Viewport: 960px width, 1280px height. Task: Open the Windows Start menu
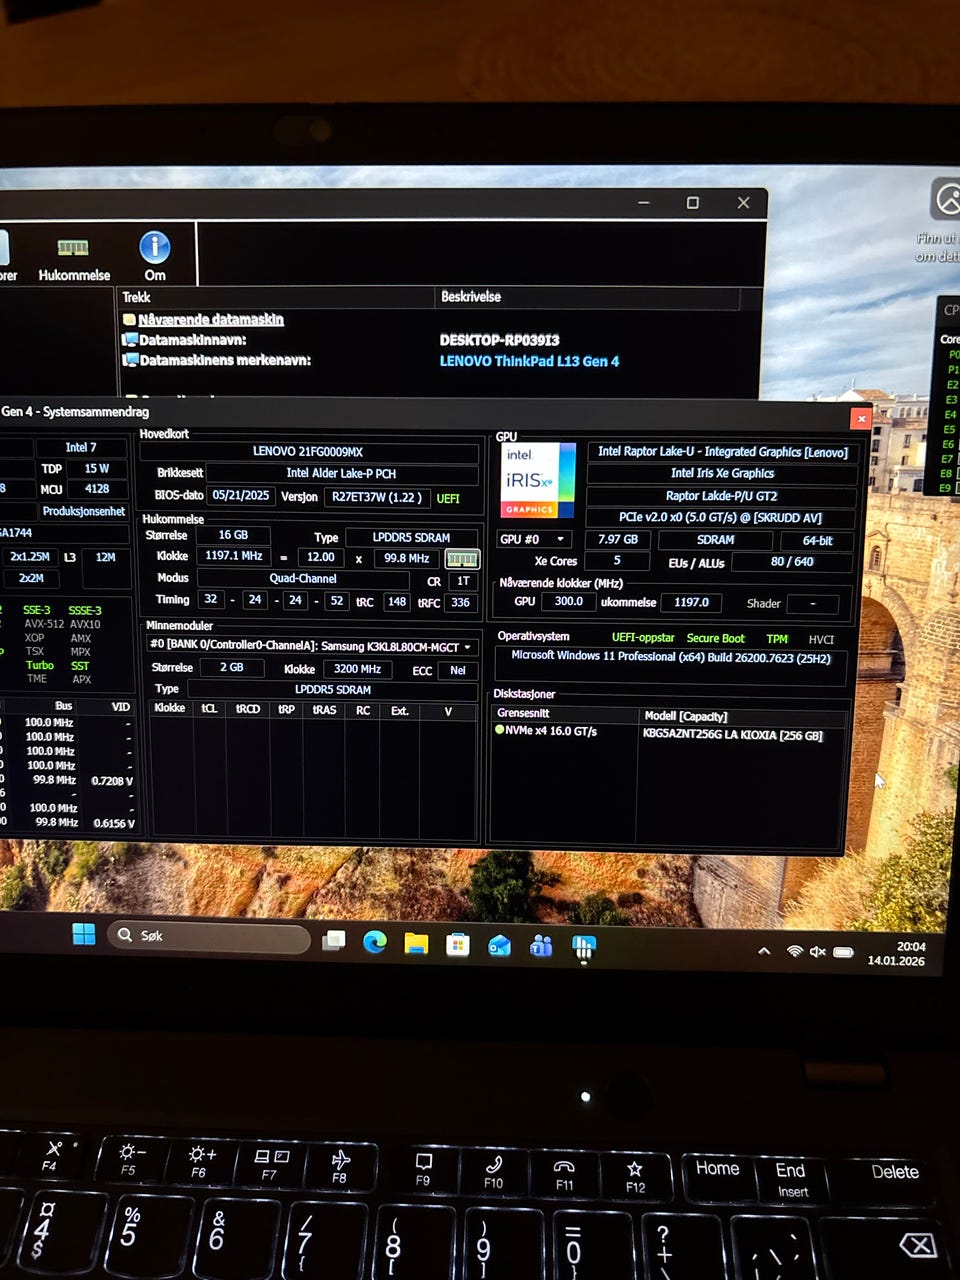(x=84, y=934)
